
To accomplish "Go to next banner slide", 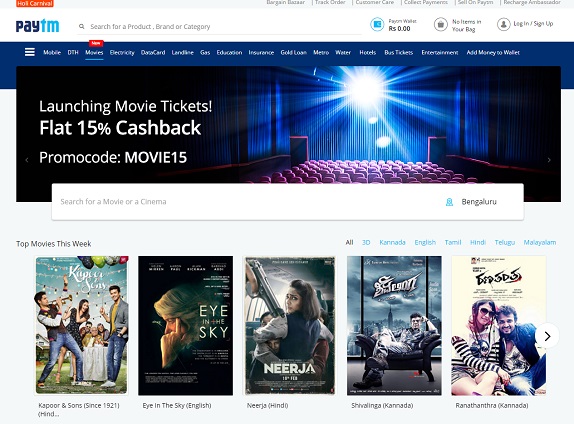I will tap(549, 160).
